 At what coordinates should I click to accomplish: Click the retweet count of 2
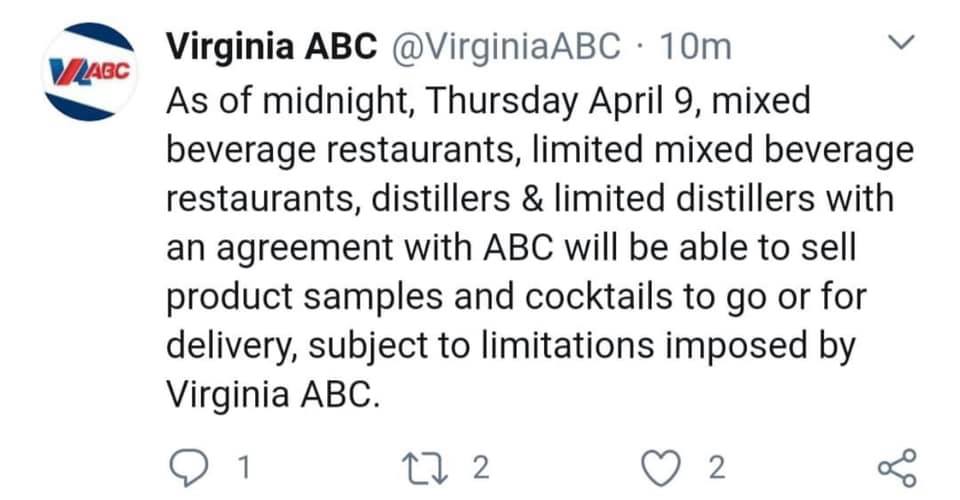tap(481, 468)
